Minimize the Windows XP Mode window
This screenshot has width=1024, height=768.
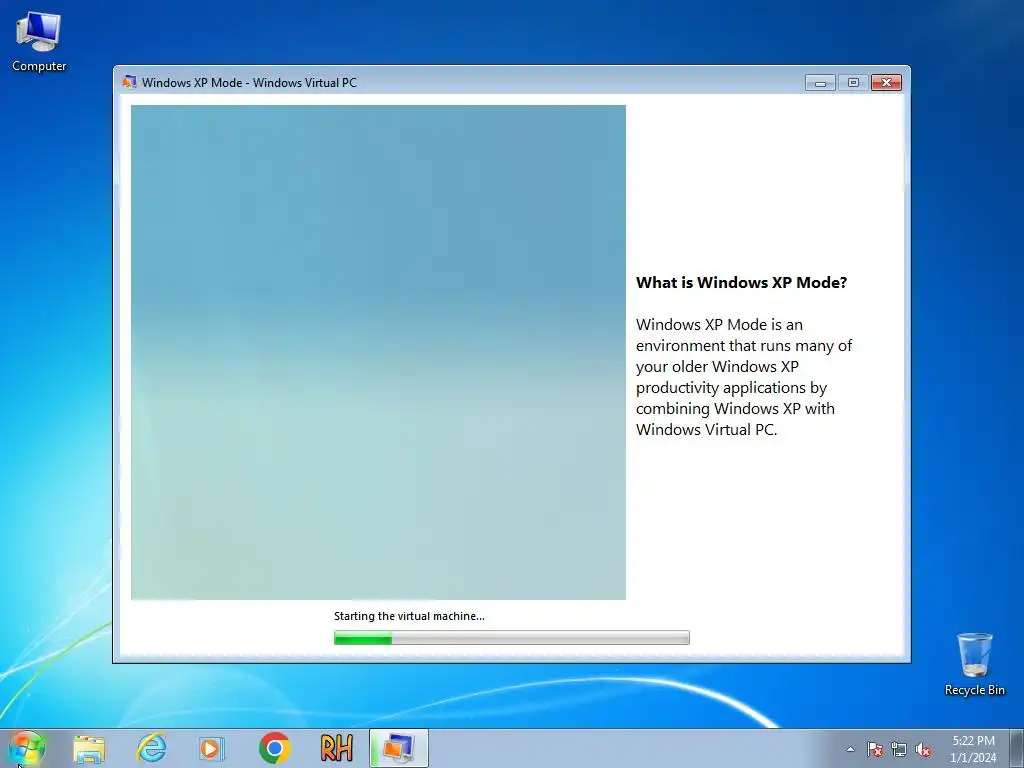[x=820, y=82]
